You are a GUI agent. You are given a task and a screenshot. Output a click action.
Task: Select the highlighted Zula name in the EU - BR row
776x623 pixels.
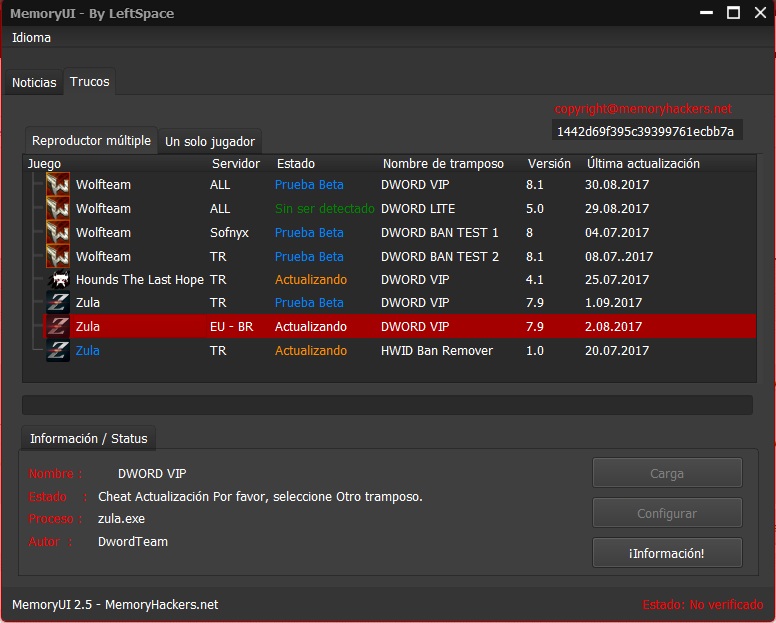(88, 327)
